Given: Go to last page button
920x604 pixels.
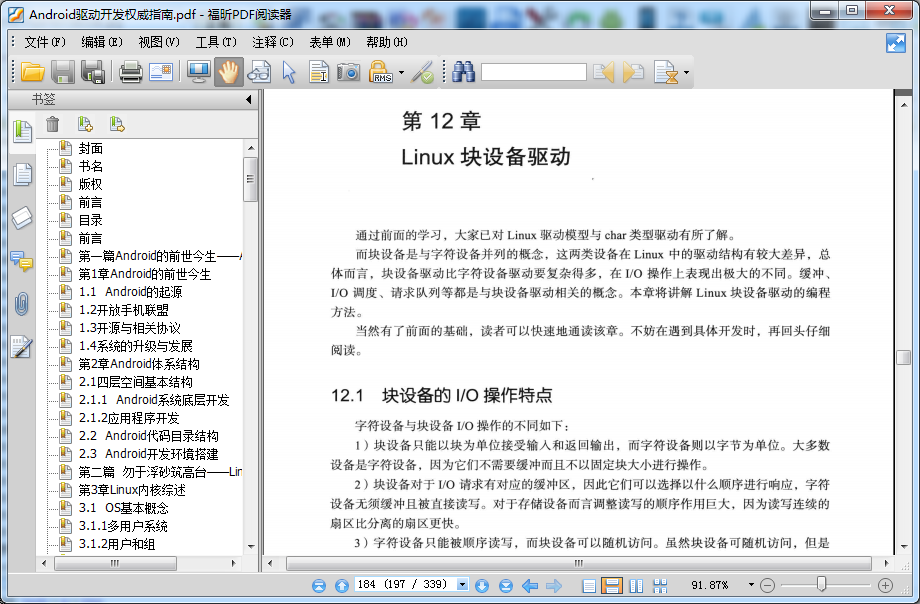Looking at the screenshot, I should click(506, 585).
